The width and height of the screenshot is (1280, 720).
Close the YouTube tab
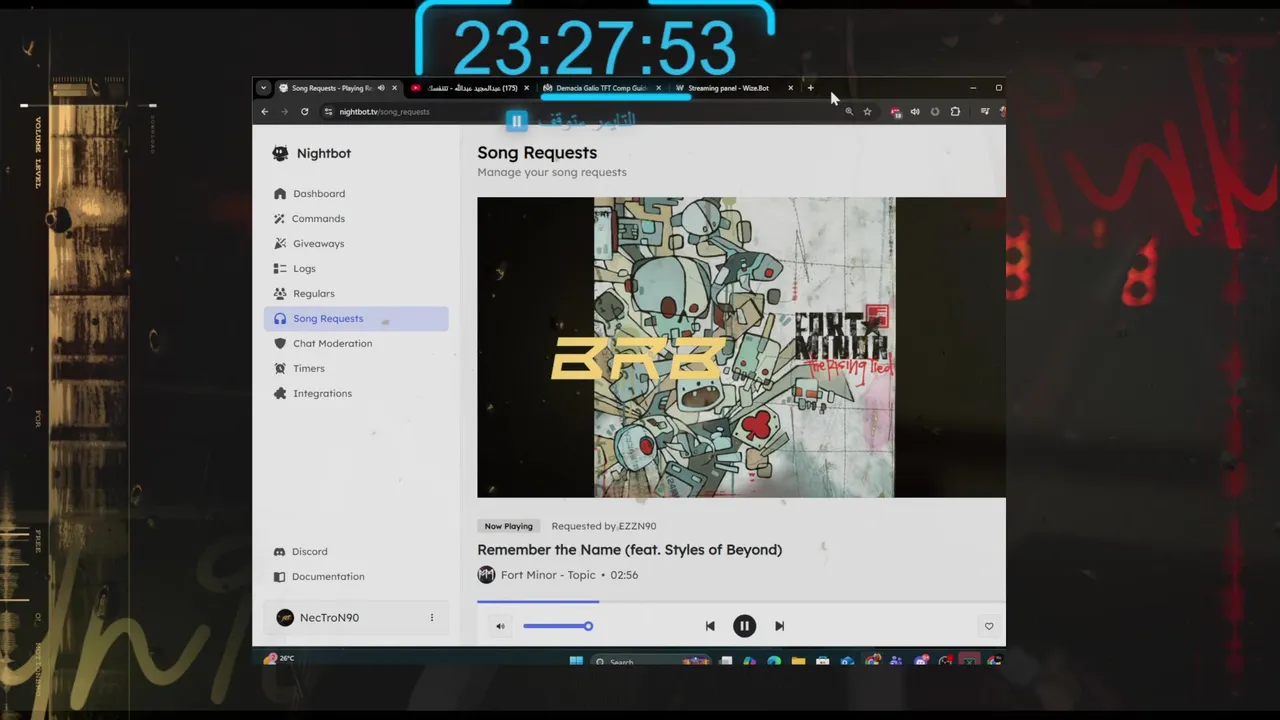tap(527, 88)
